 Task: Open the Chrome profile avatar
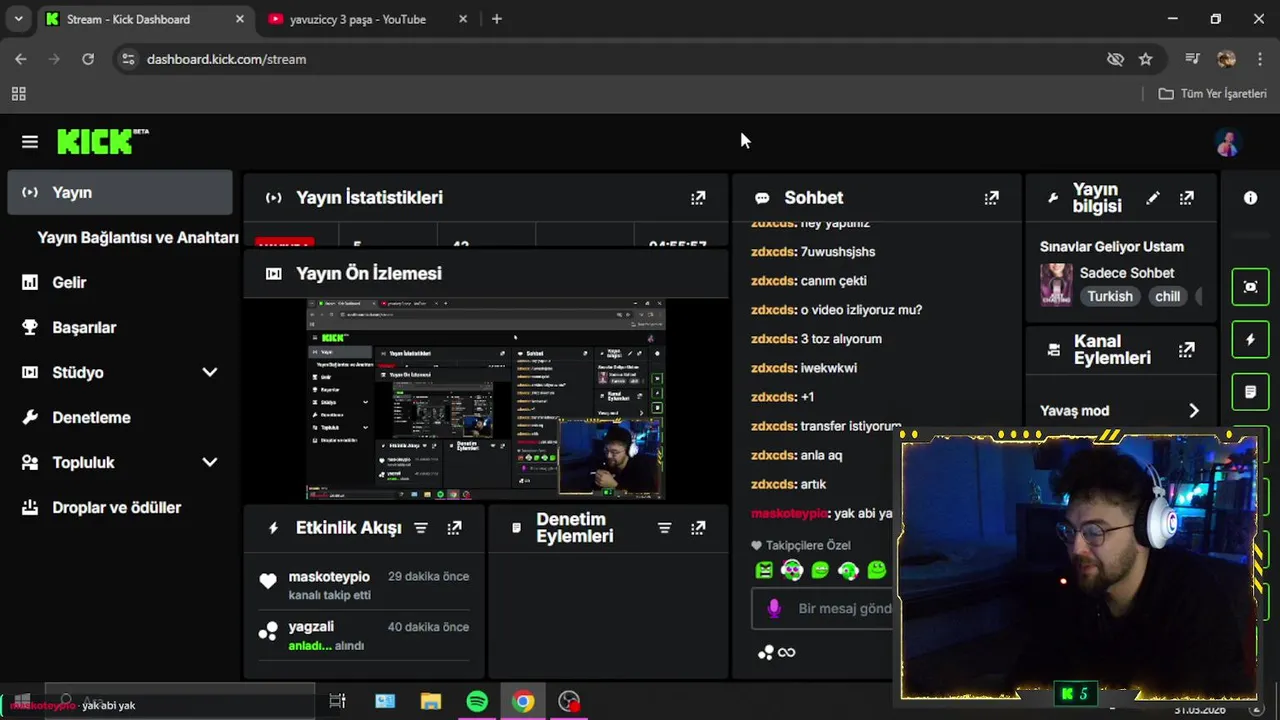[x=1227, y=59]
